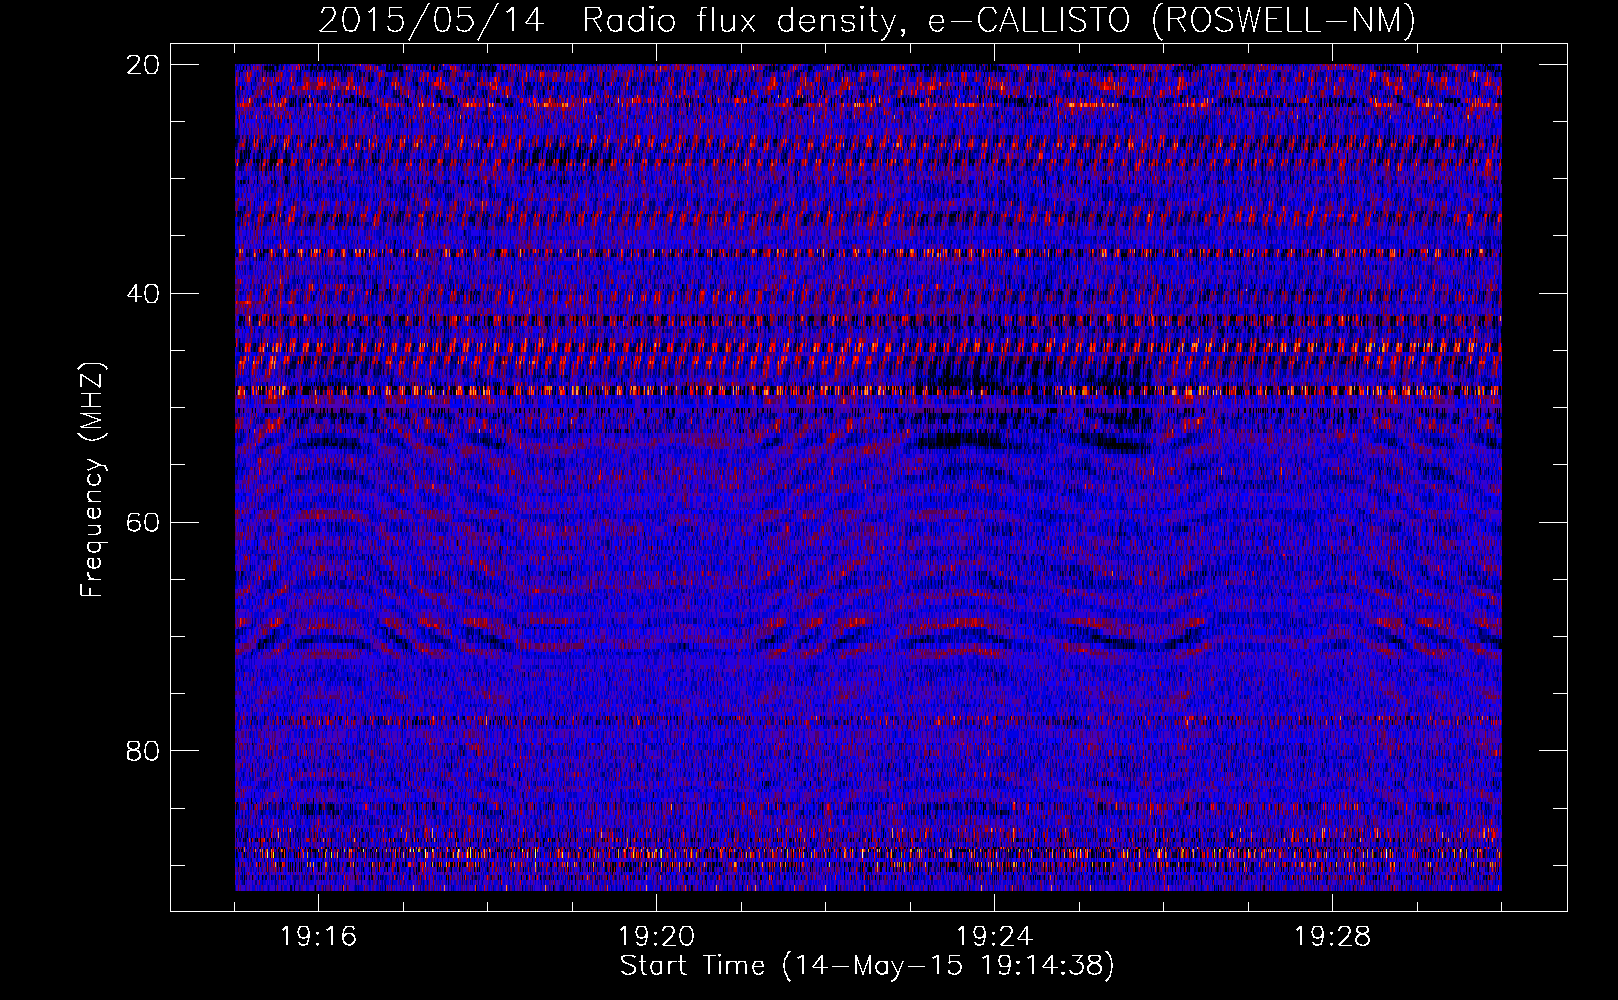Click the plot title naming ROSWELL-NM

pyautogui.click(x=867, y=20)
